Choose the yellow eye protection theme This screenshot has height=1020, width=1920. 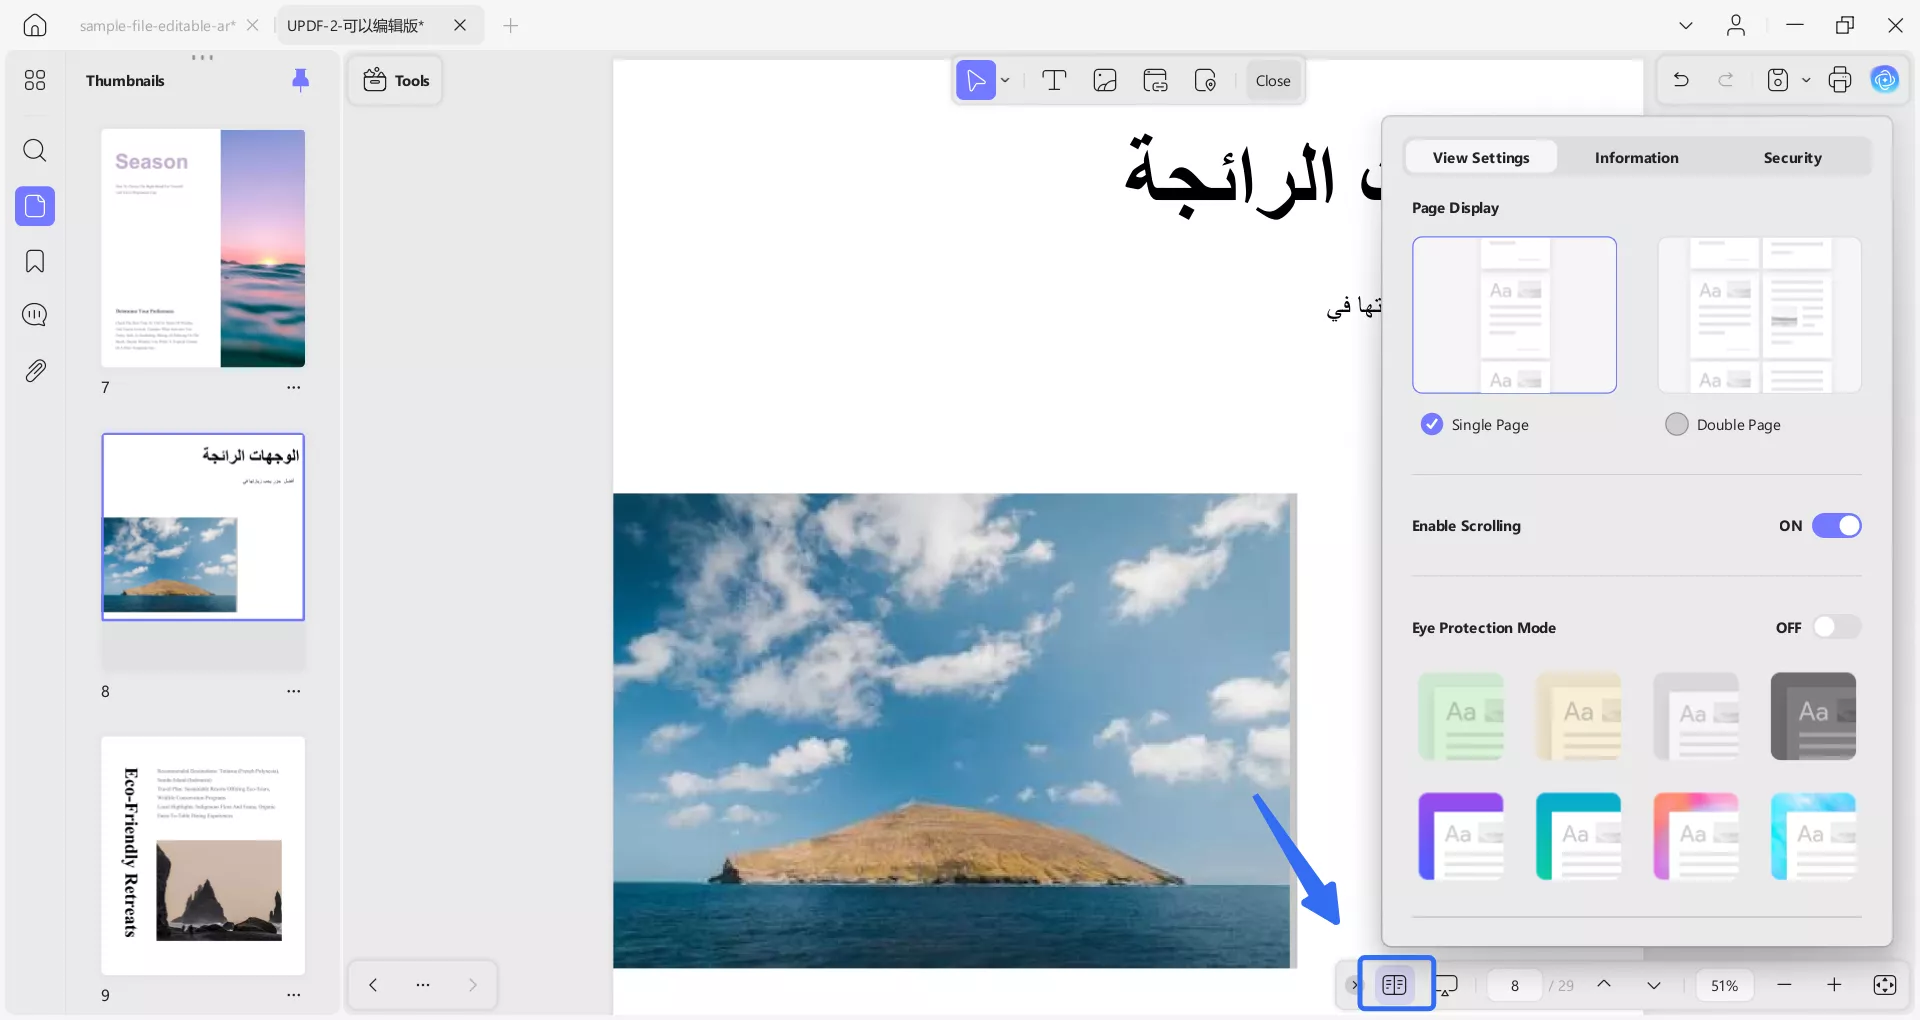point(1578,716)
